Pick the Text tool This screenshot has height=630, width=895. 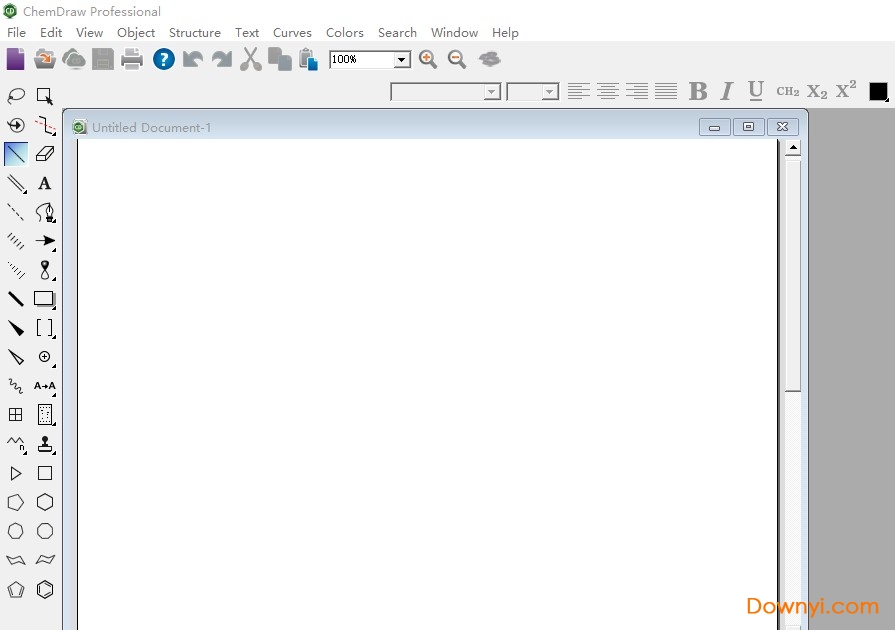click(x=45, y=183)
